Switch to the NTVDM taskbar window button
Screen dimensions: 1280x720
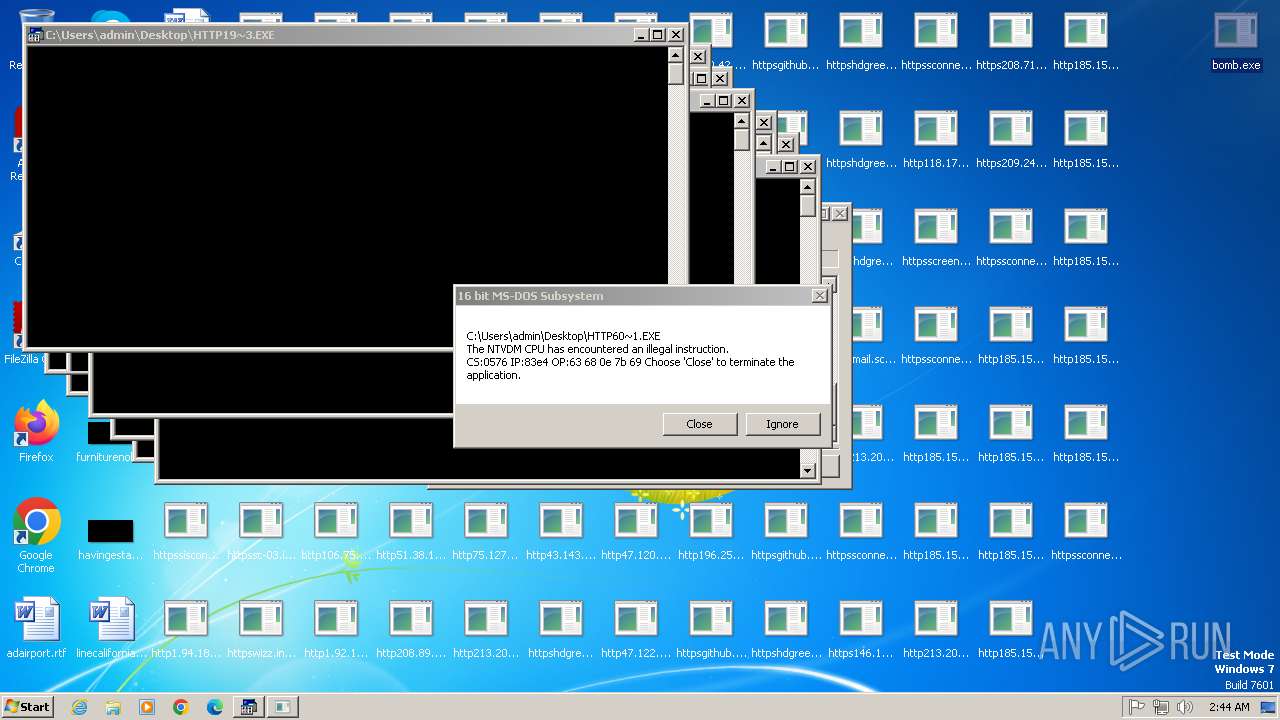click(249, 707)
